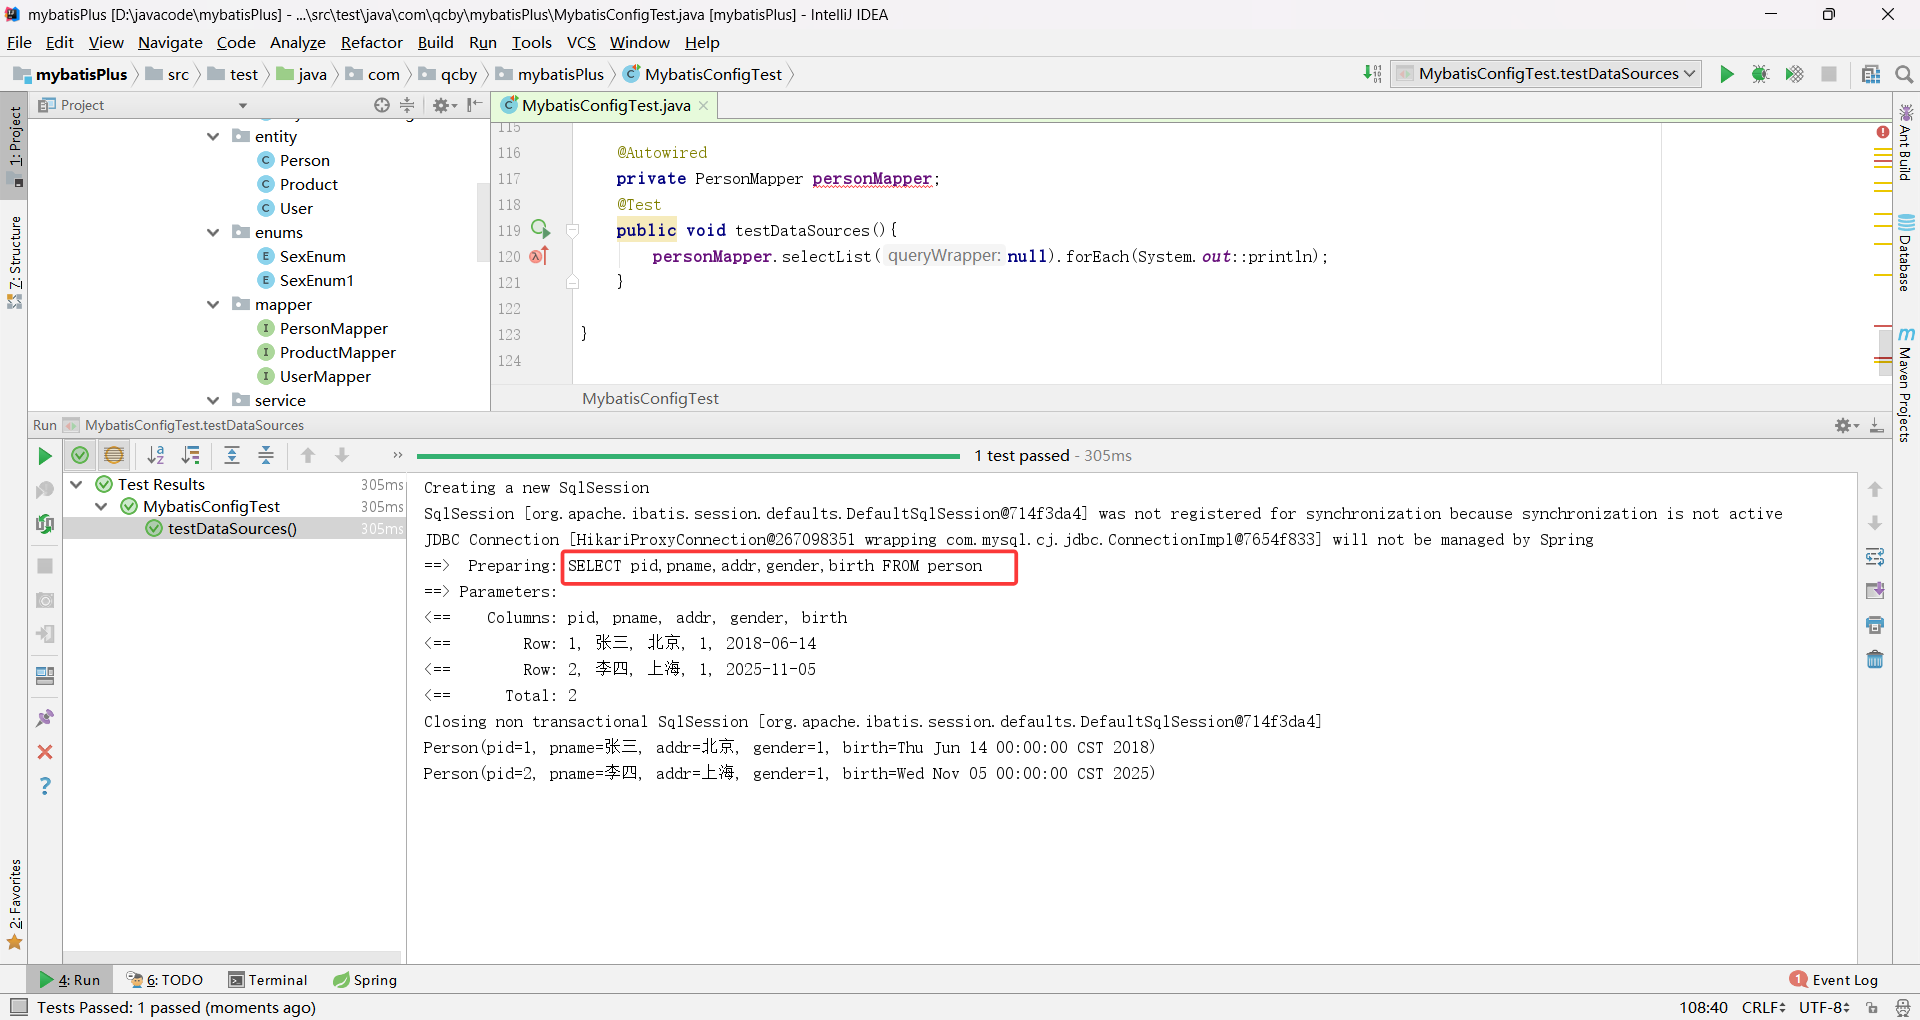Click the MybatisConfigTest breadcrumb class
The width and height of the screenshot is (1920, 1020).
(703, 74)
